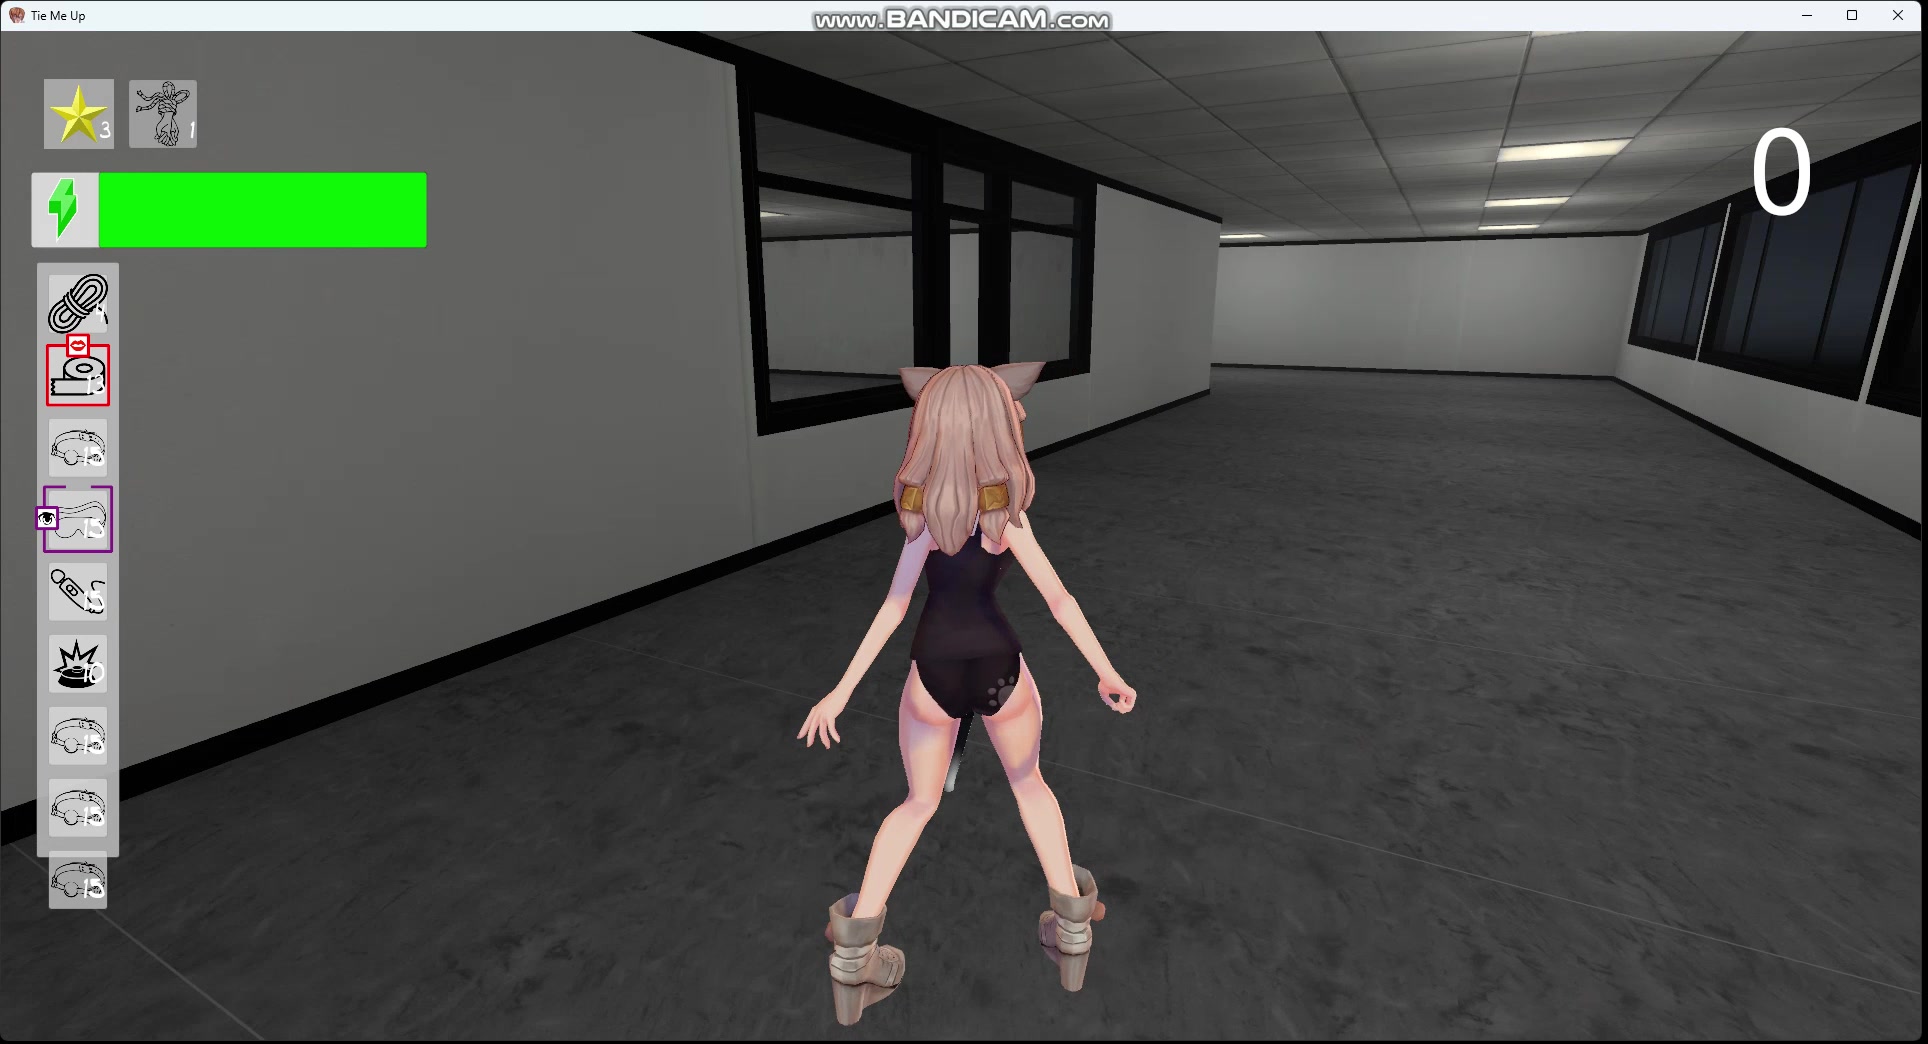Maximize the Tie Me Up window
The image size is (1928, 1044).
click(1852, 15)
